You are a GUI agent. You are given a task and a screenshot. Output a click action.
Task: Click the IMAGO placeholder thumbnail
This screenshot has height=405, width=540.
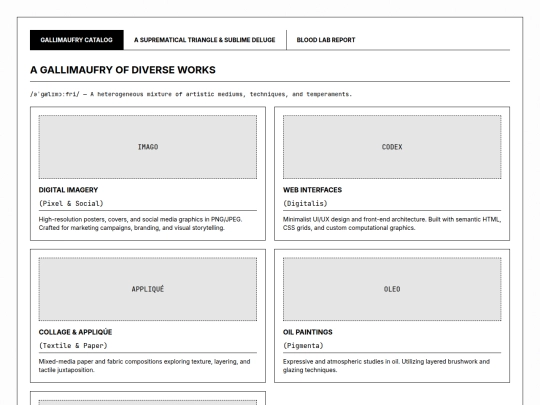(x=148, y=147)
